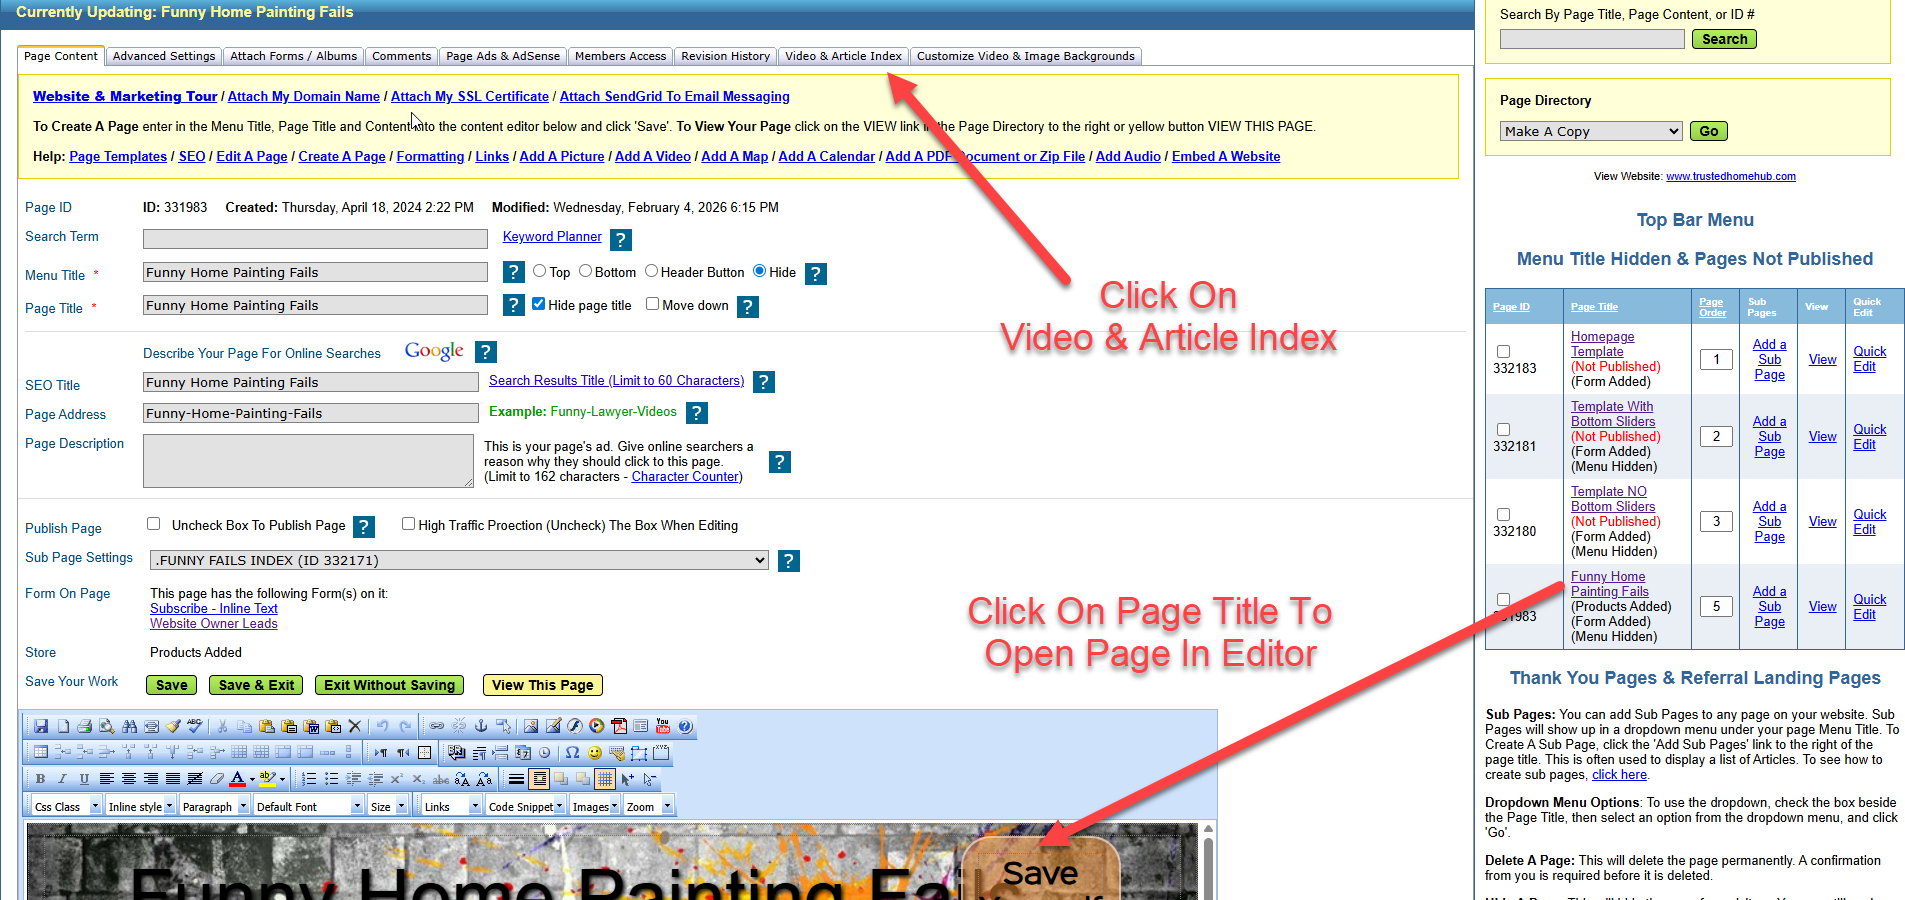The image size is (1905, 900).
Task: Open the Video & Article Index tab
Action: coord(843,56)
